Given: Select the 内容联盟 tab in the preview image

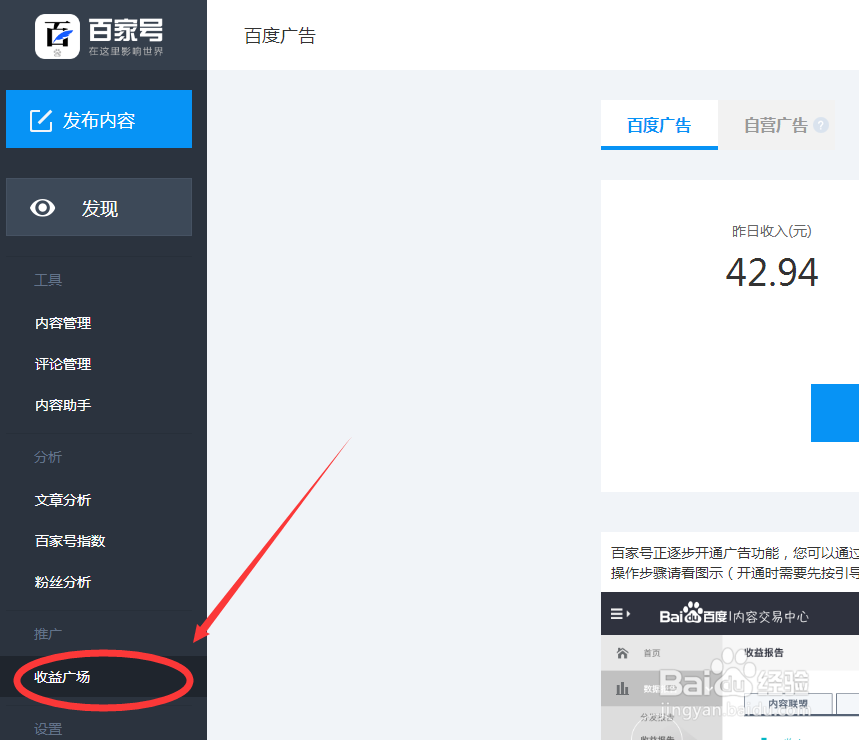Looking at the screenshot, I should tap(786, 702).
